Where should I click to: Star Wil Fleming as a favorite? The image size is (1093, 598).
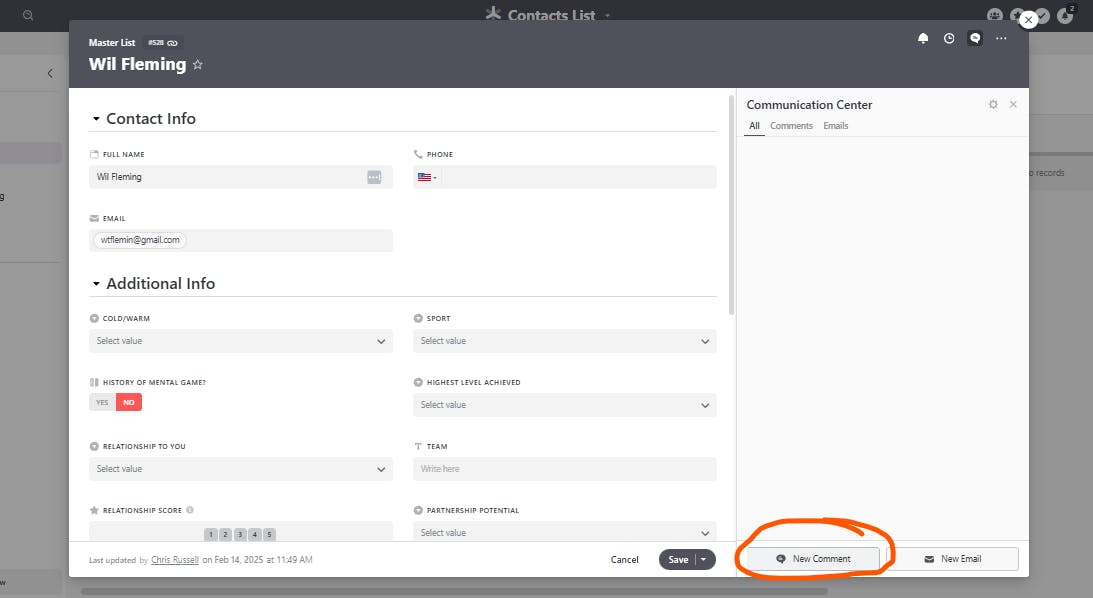[x=198, y=65]
